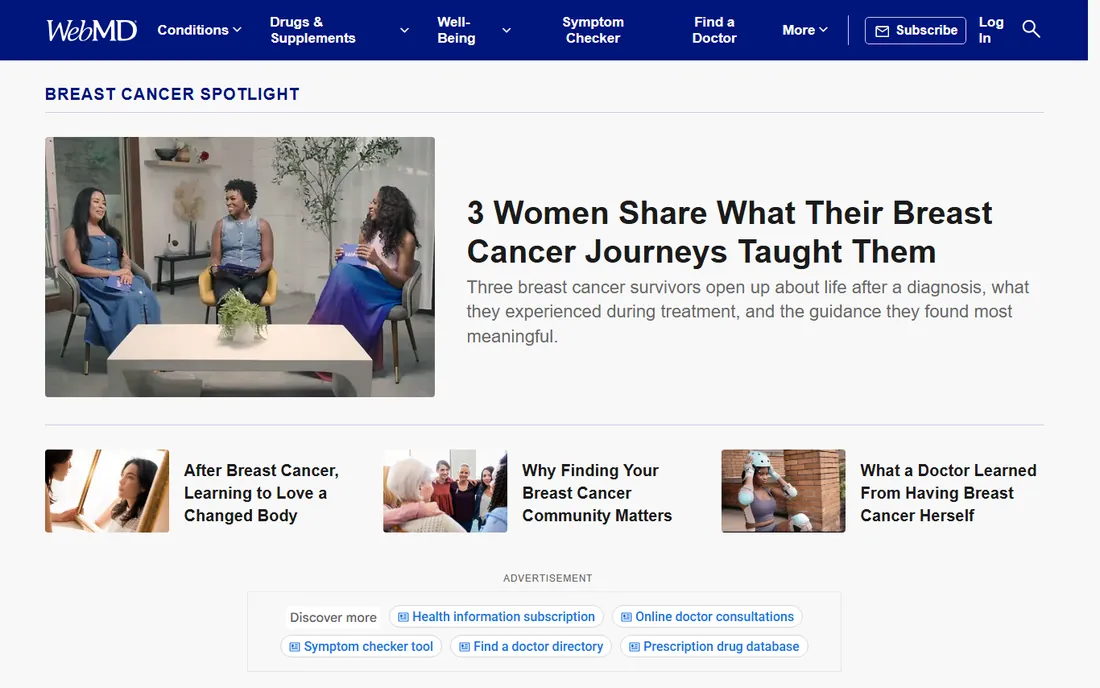Expand the Conditions menu chevron
The image size is (1100, 688).
237,30
